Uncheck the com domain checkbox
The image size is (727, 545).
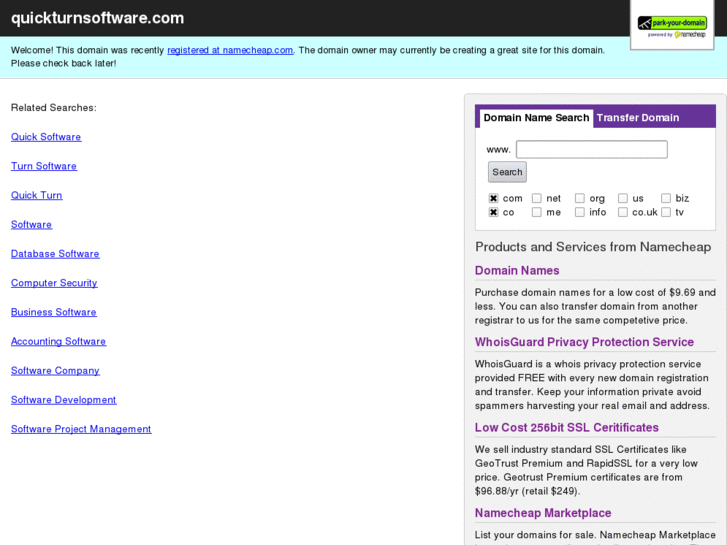(x=493, y=199)
